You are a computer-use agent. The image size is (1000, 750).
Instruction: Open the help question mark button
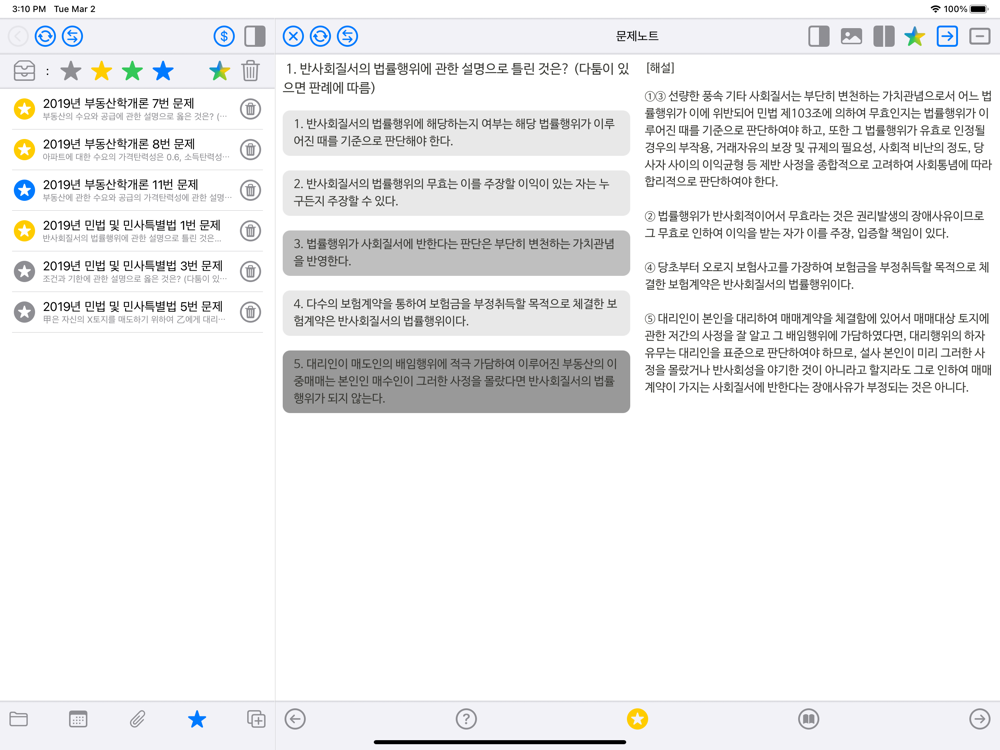pos(466,719)
